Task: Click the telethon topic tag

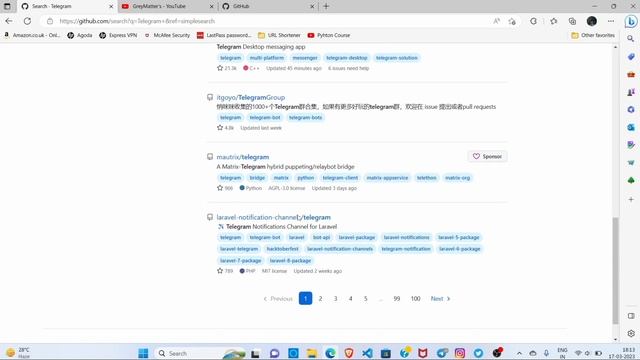Action: pyautogui.click(x=427, y=178)
